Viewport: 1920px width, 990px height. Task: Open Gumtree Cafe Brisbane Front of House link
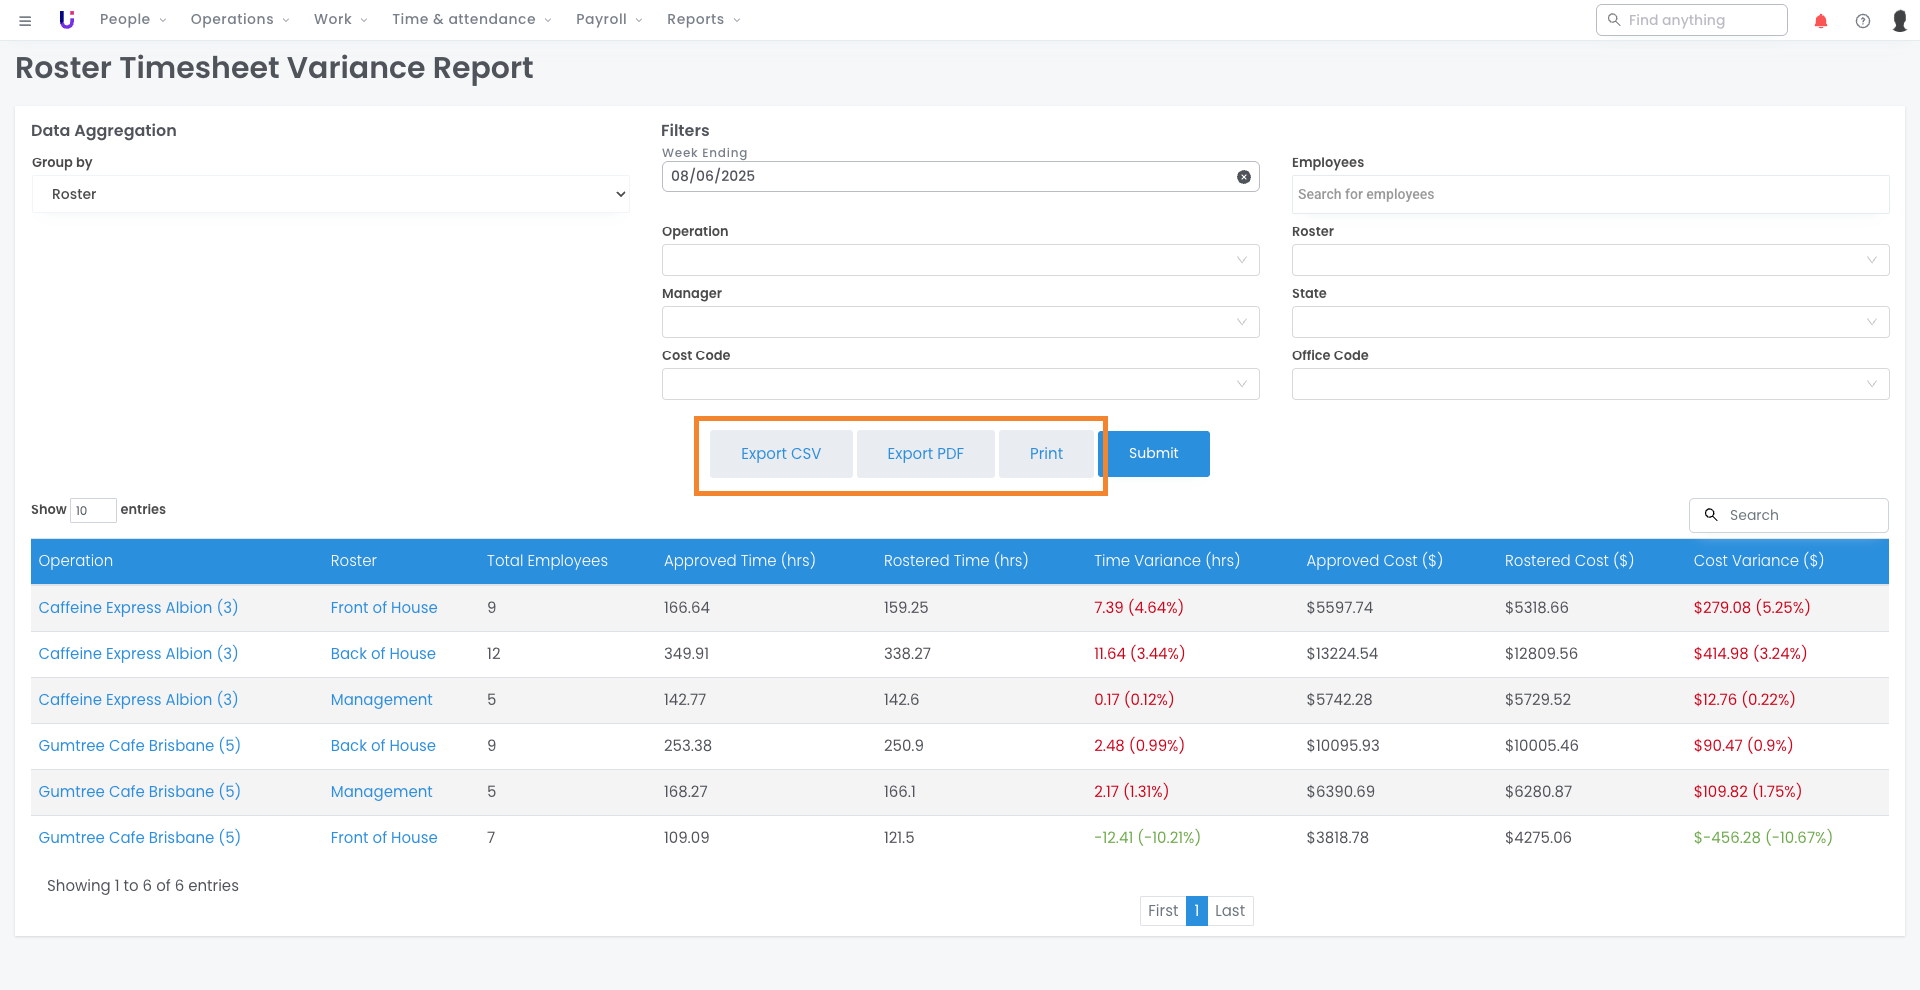point(384,838)
